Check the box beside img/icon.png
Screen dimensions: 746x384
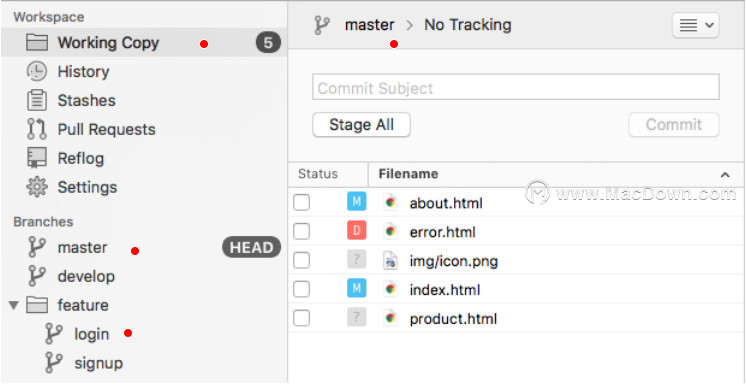[301, 260]
